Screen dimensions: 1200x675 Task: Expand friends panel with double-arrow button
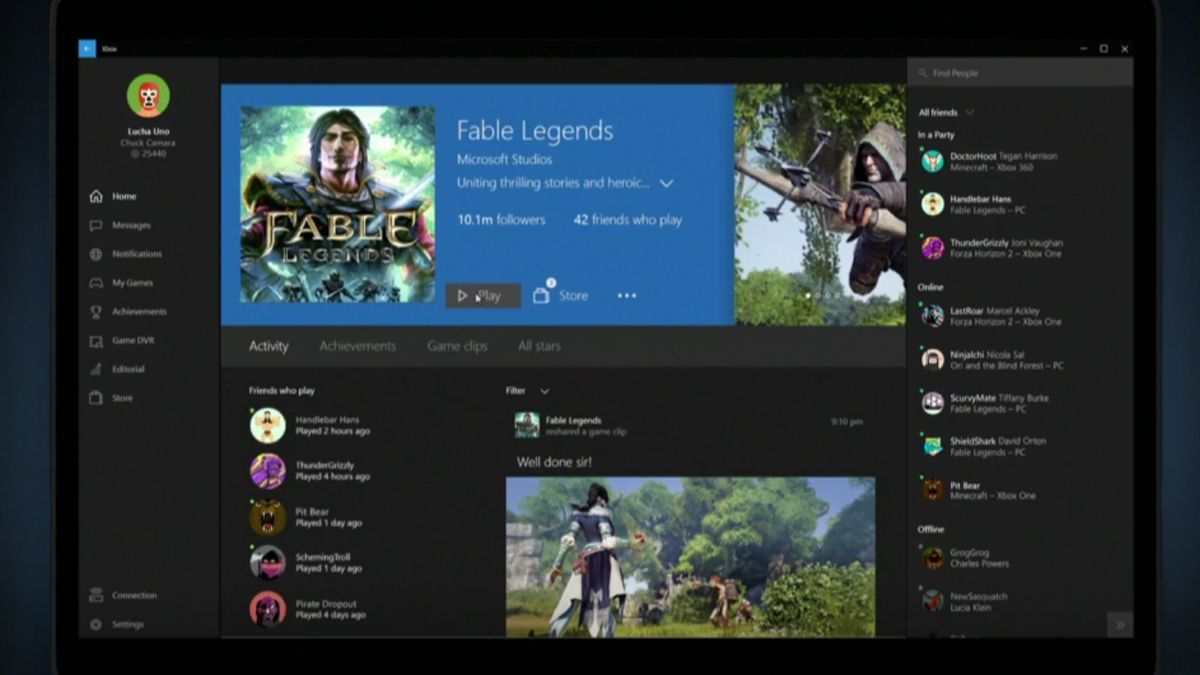click(1120, 624)
